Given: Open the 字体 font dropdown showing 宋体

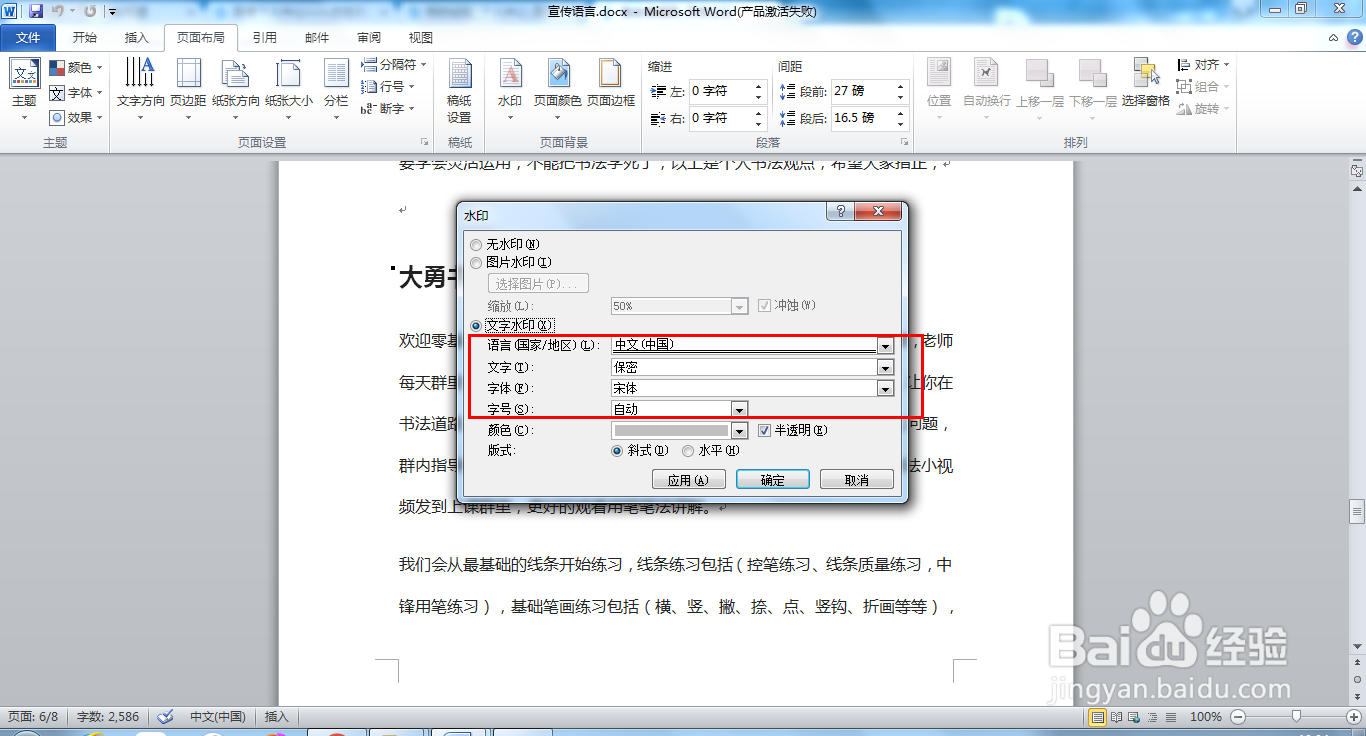Looking at the screenshot, I should tap(885, 388).
